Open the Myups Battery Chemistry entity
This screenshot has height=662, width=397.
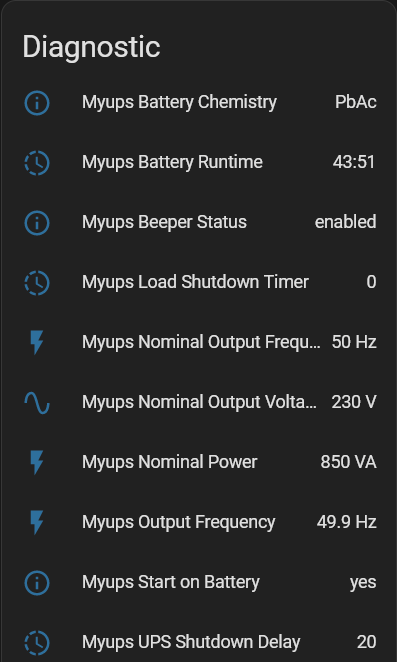tap(200, 103)
